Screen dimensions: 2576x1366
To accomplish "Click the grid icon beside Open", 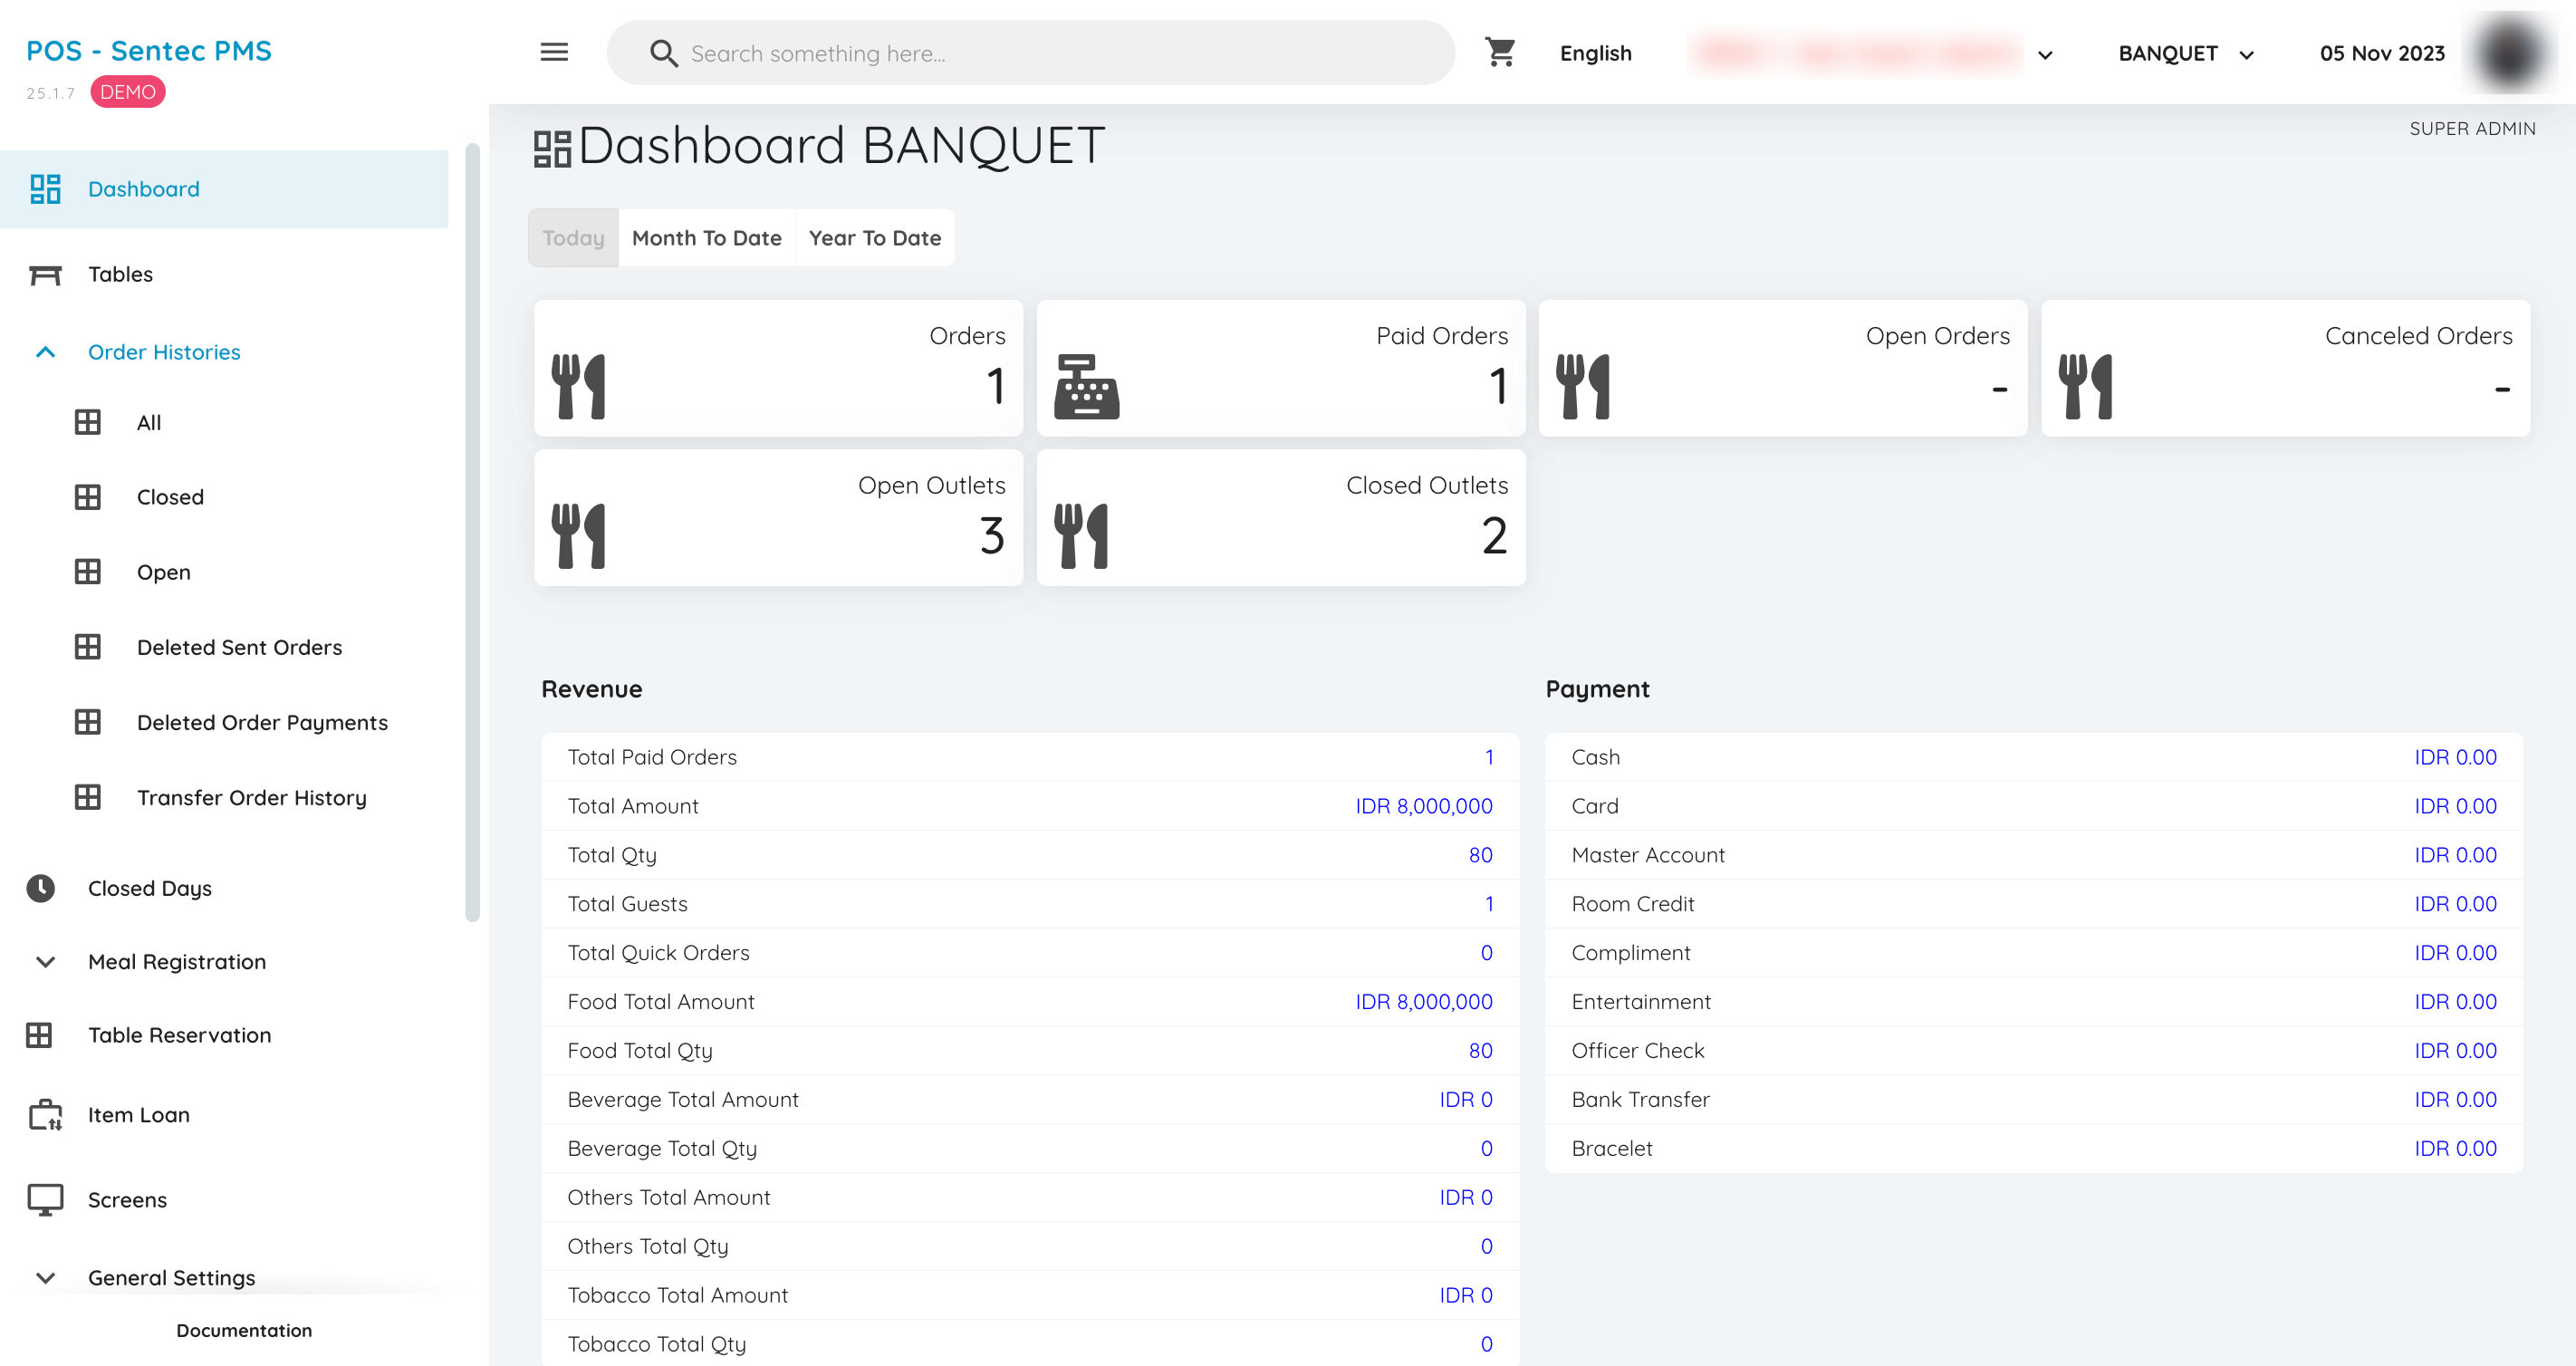I will 88,572.
